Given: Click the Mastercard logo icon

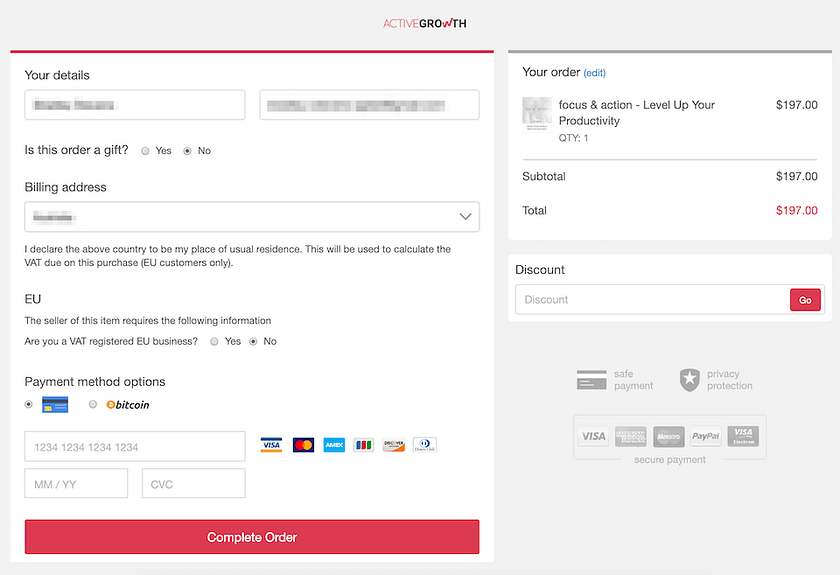Looking at the screenshot, I should pos(303,445).
